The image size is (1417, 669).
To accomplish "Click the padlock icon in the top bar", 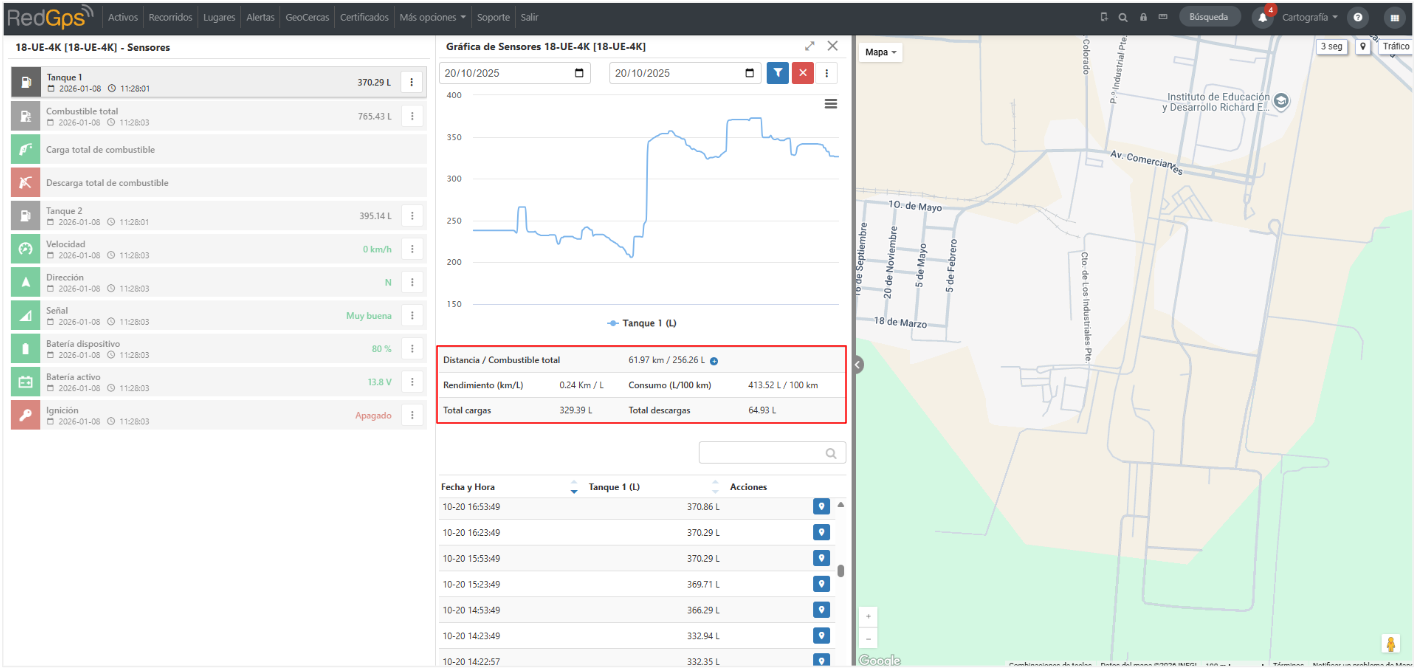I will point(1143,17).
